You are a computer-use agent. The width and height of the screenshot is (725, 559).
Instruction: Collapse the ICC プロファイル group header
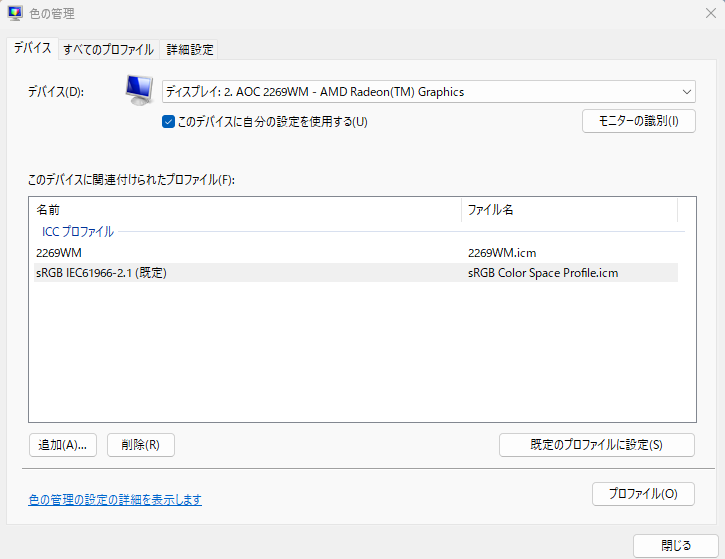[x=78, y=231]
